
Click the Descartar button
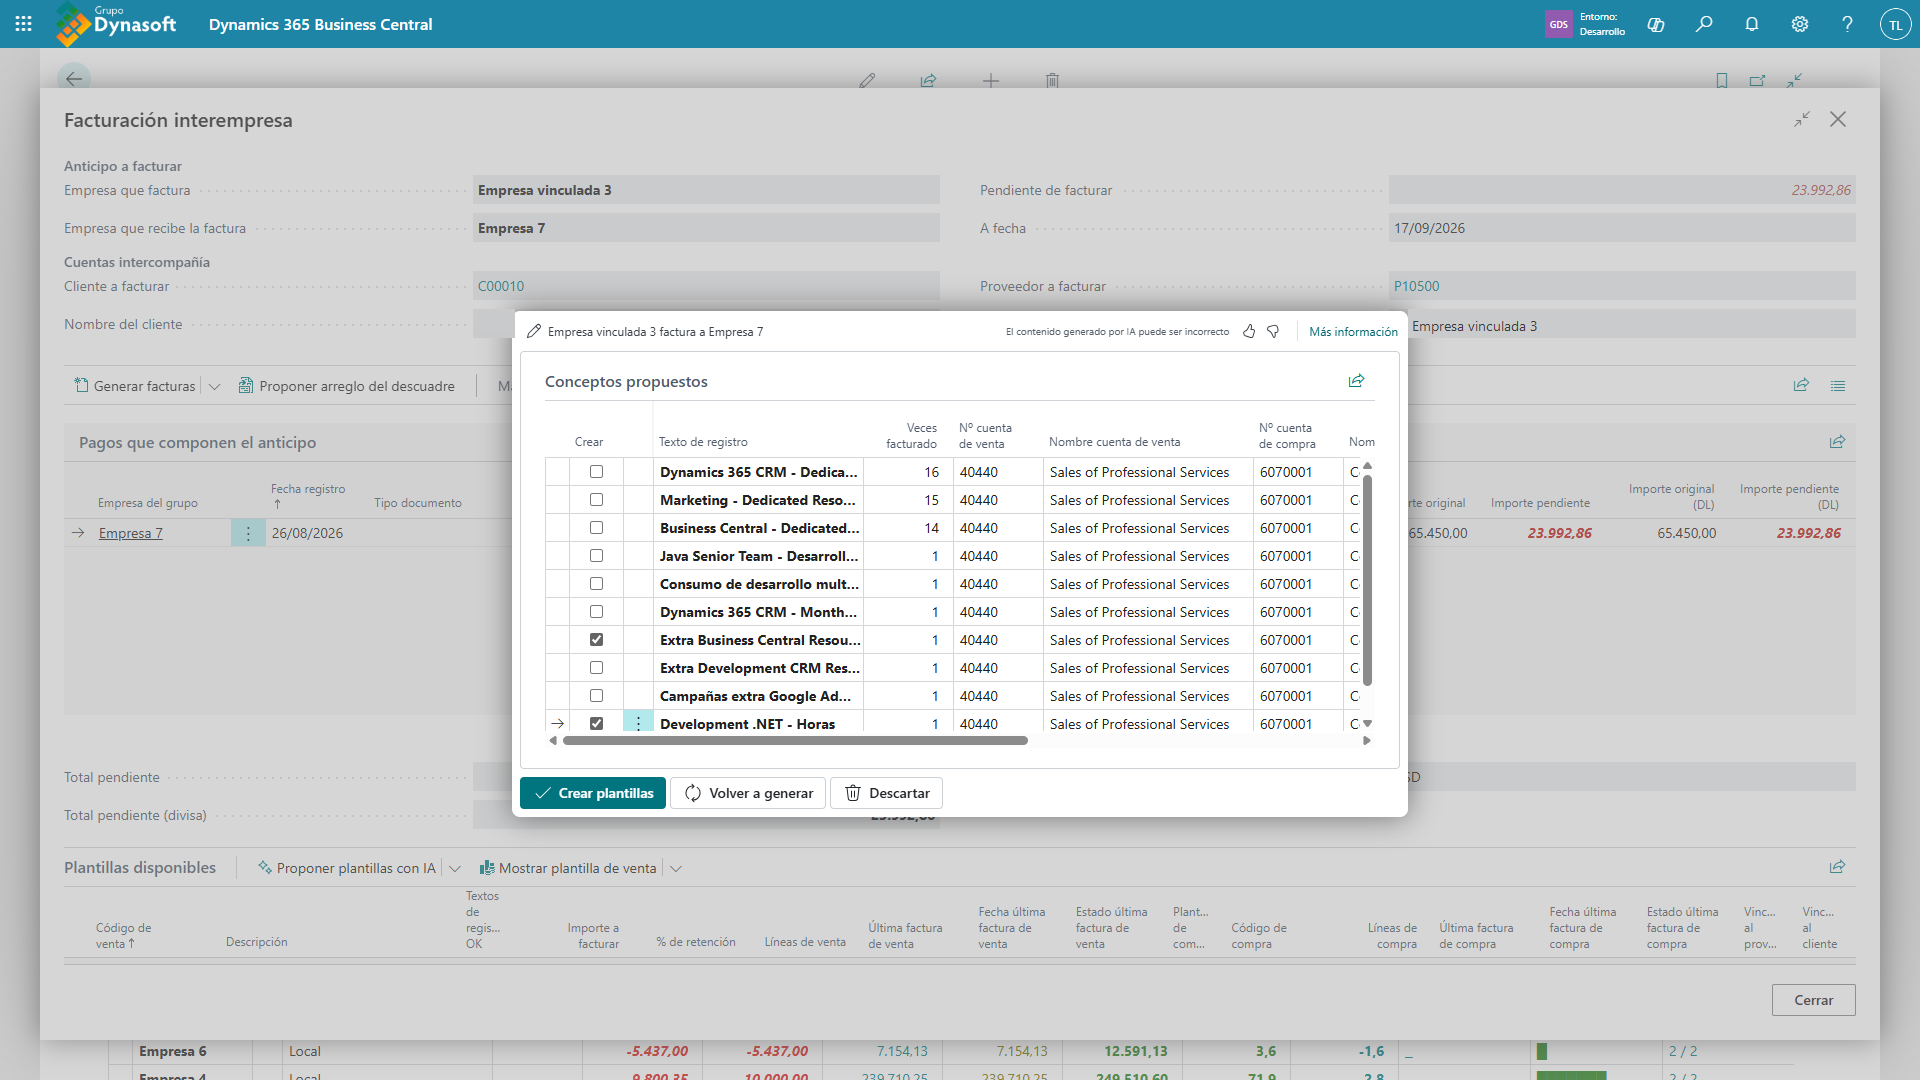[x=887, y=793]
